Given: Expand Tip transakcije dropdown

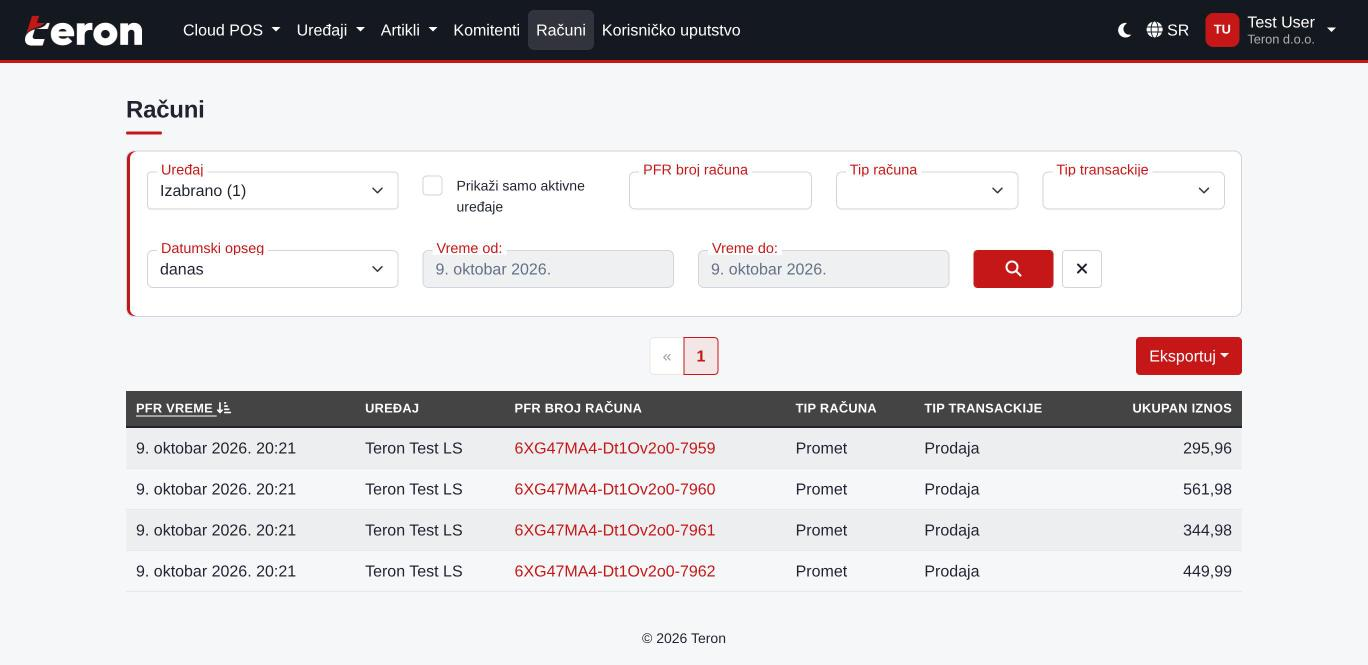Looking at the screenshot, I should pos(1133,191).
